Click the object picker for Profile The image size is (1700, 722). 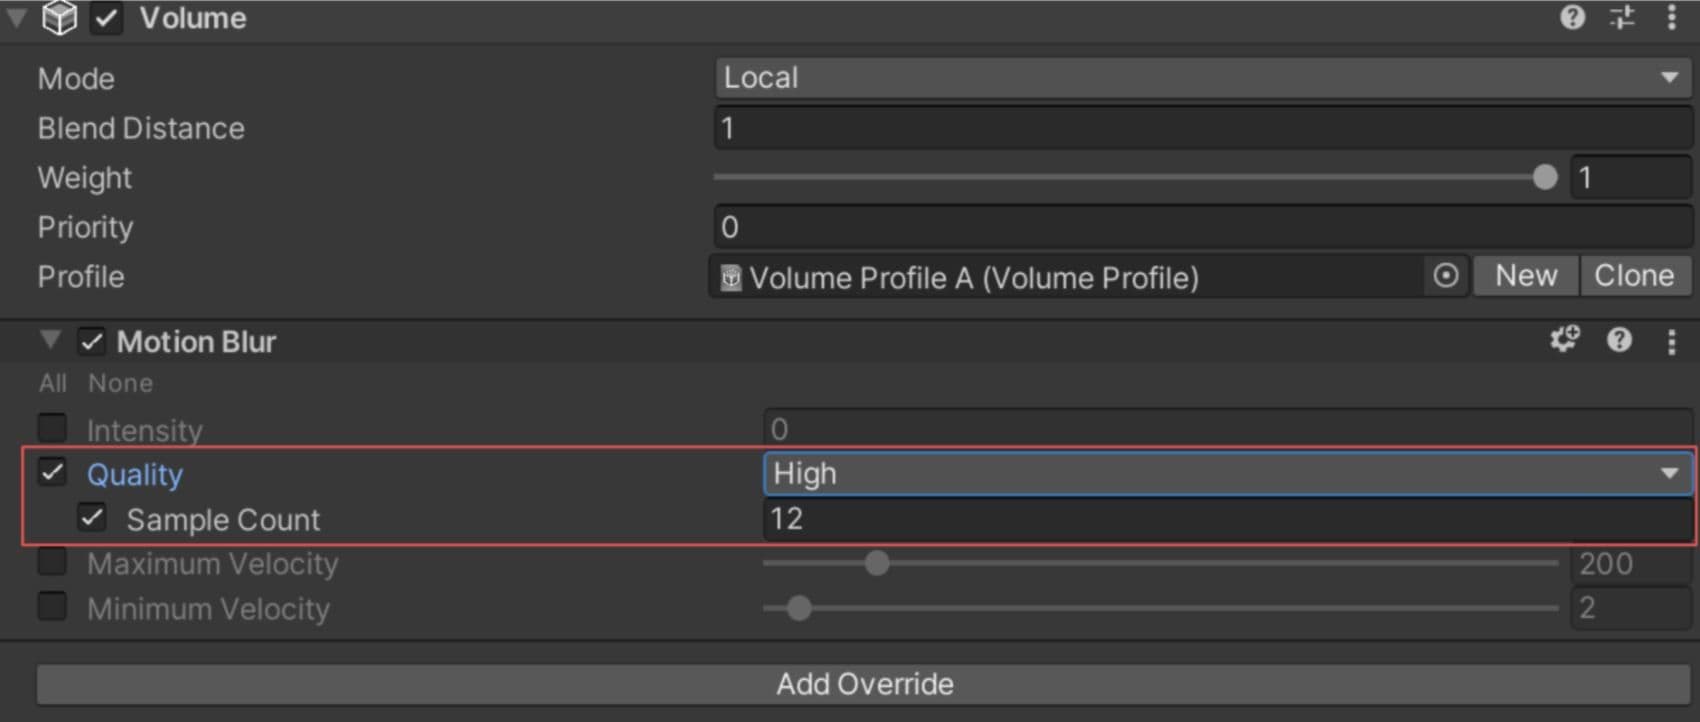pos(1445,276)
